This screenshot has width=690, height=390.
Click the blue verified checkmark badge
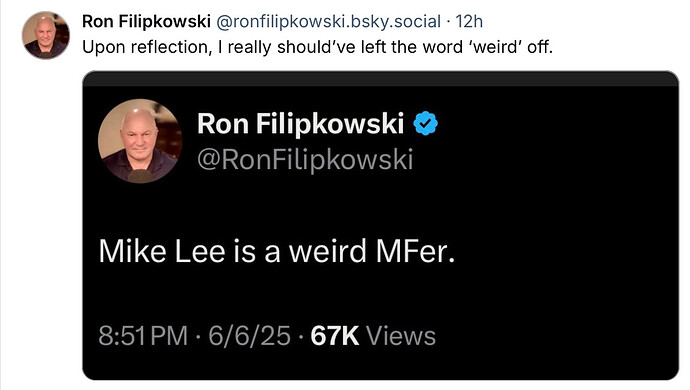coord(425,123)
